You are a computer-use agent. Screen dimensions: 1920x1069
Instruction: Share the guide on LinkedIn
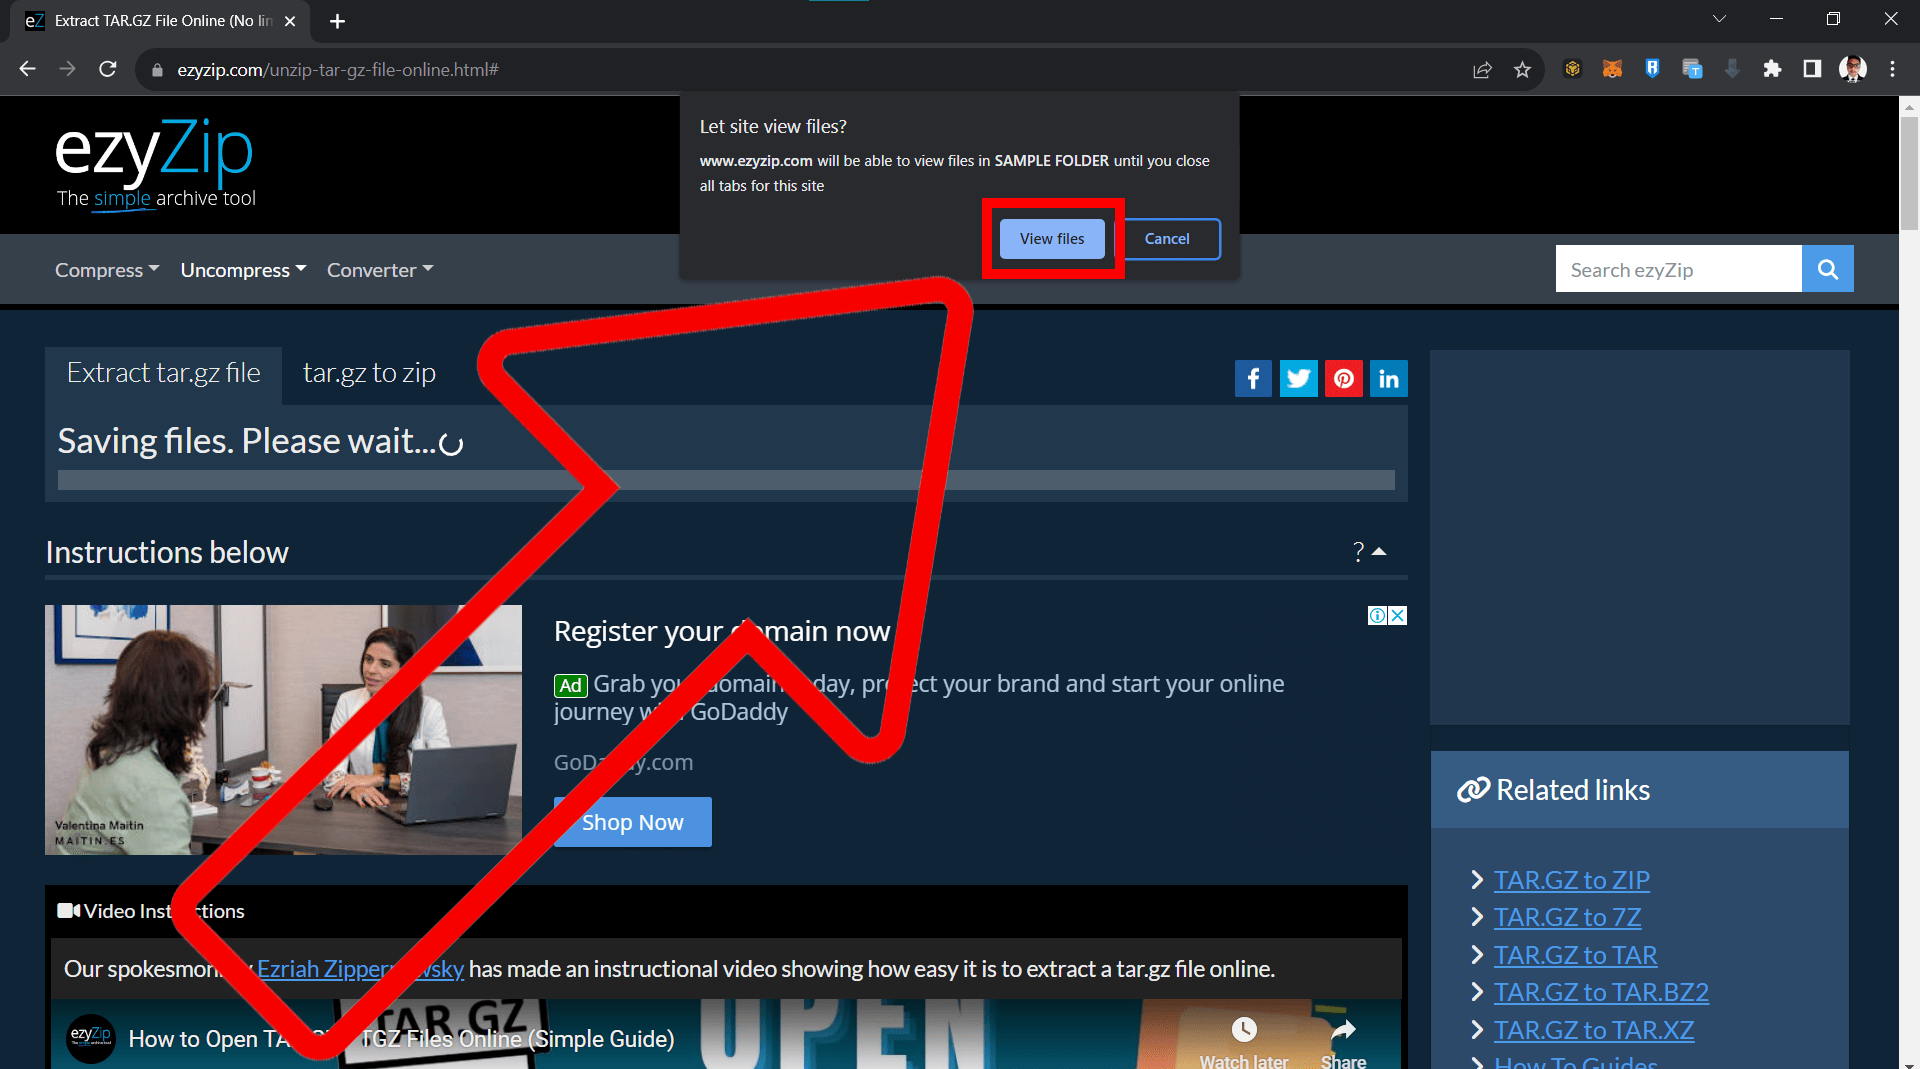click(x=1389, y=378)
